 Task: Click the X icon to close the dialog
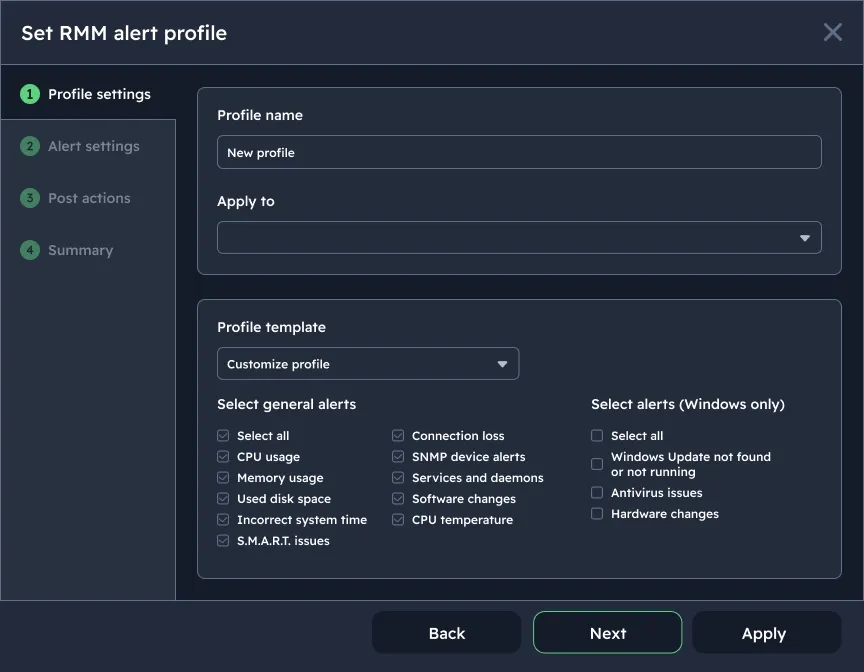832,32
